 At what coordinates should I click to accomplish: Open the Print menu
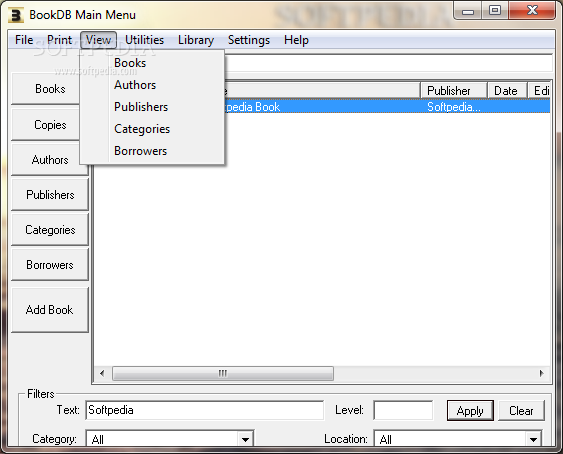(60, 40)
